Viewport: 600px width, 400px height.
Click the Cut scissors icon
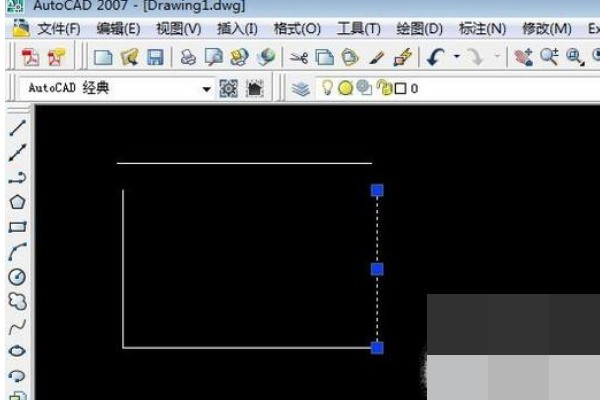point(299,58)
